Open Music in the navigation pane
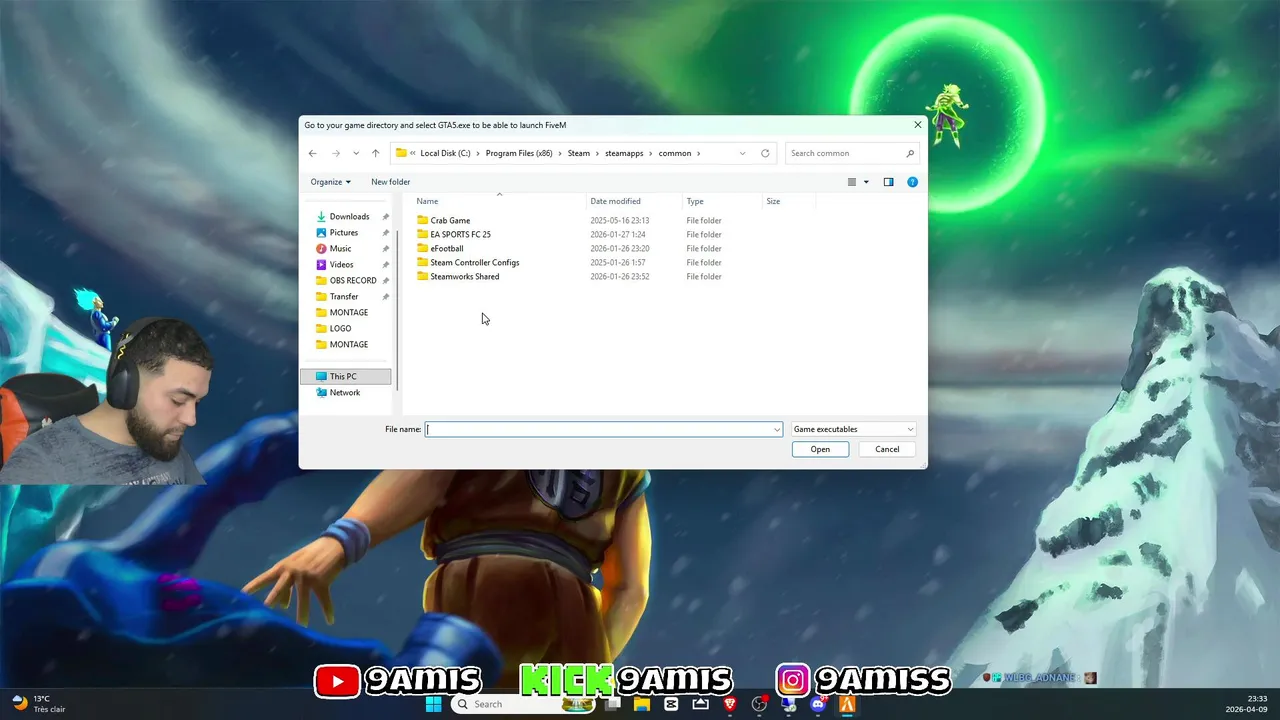Image resolution: width=1280 pixels, height=720 pixels. (x=340, y=248)
